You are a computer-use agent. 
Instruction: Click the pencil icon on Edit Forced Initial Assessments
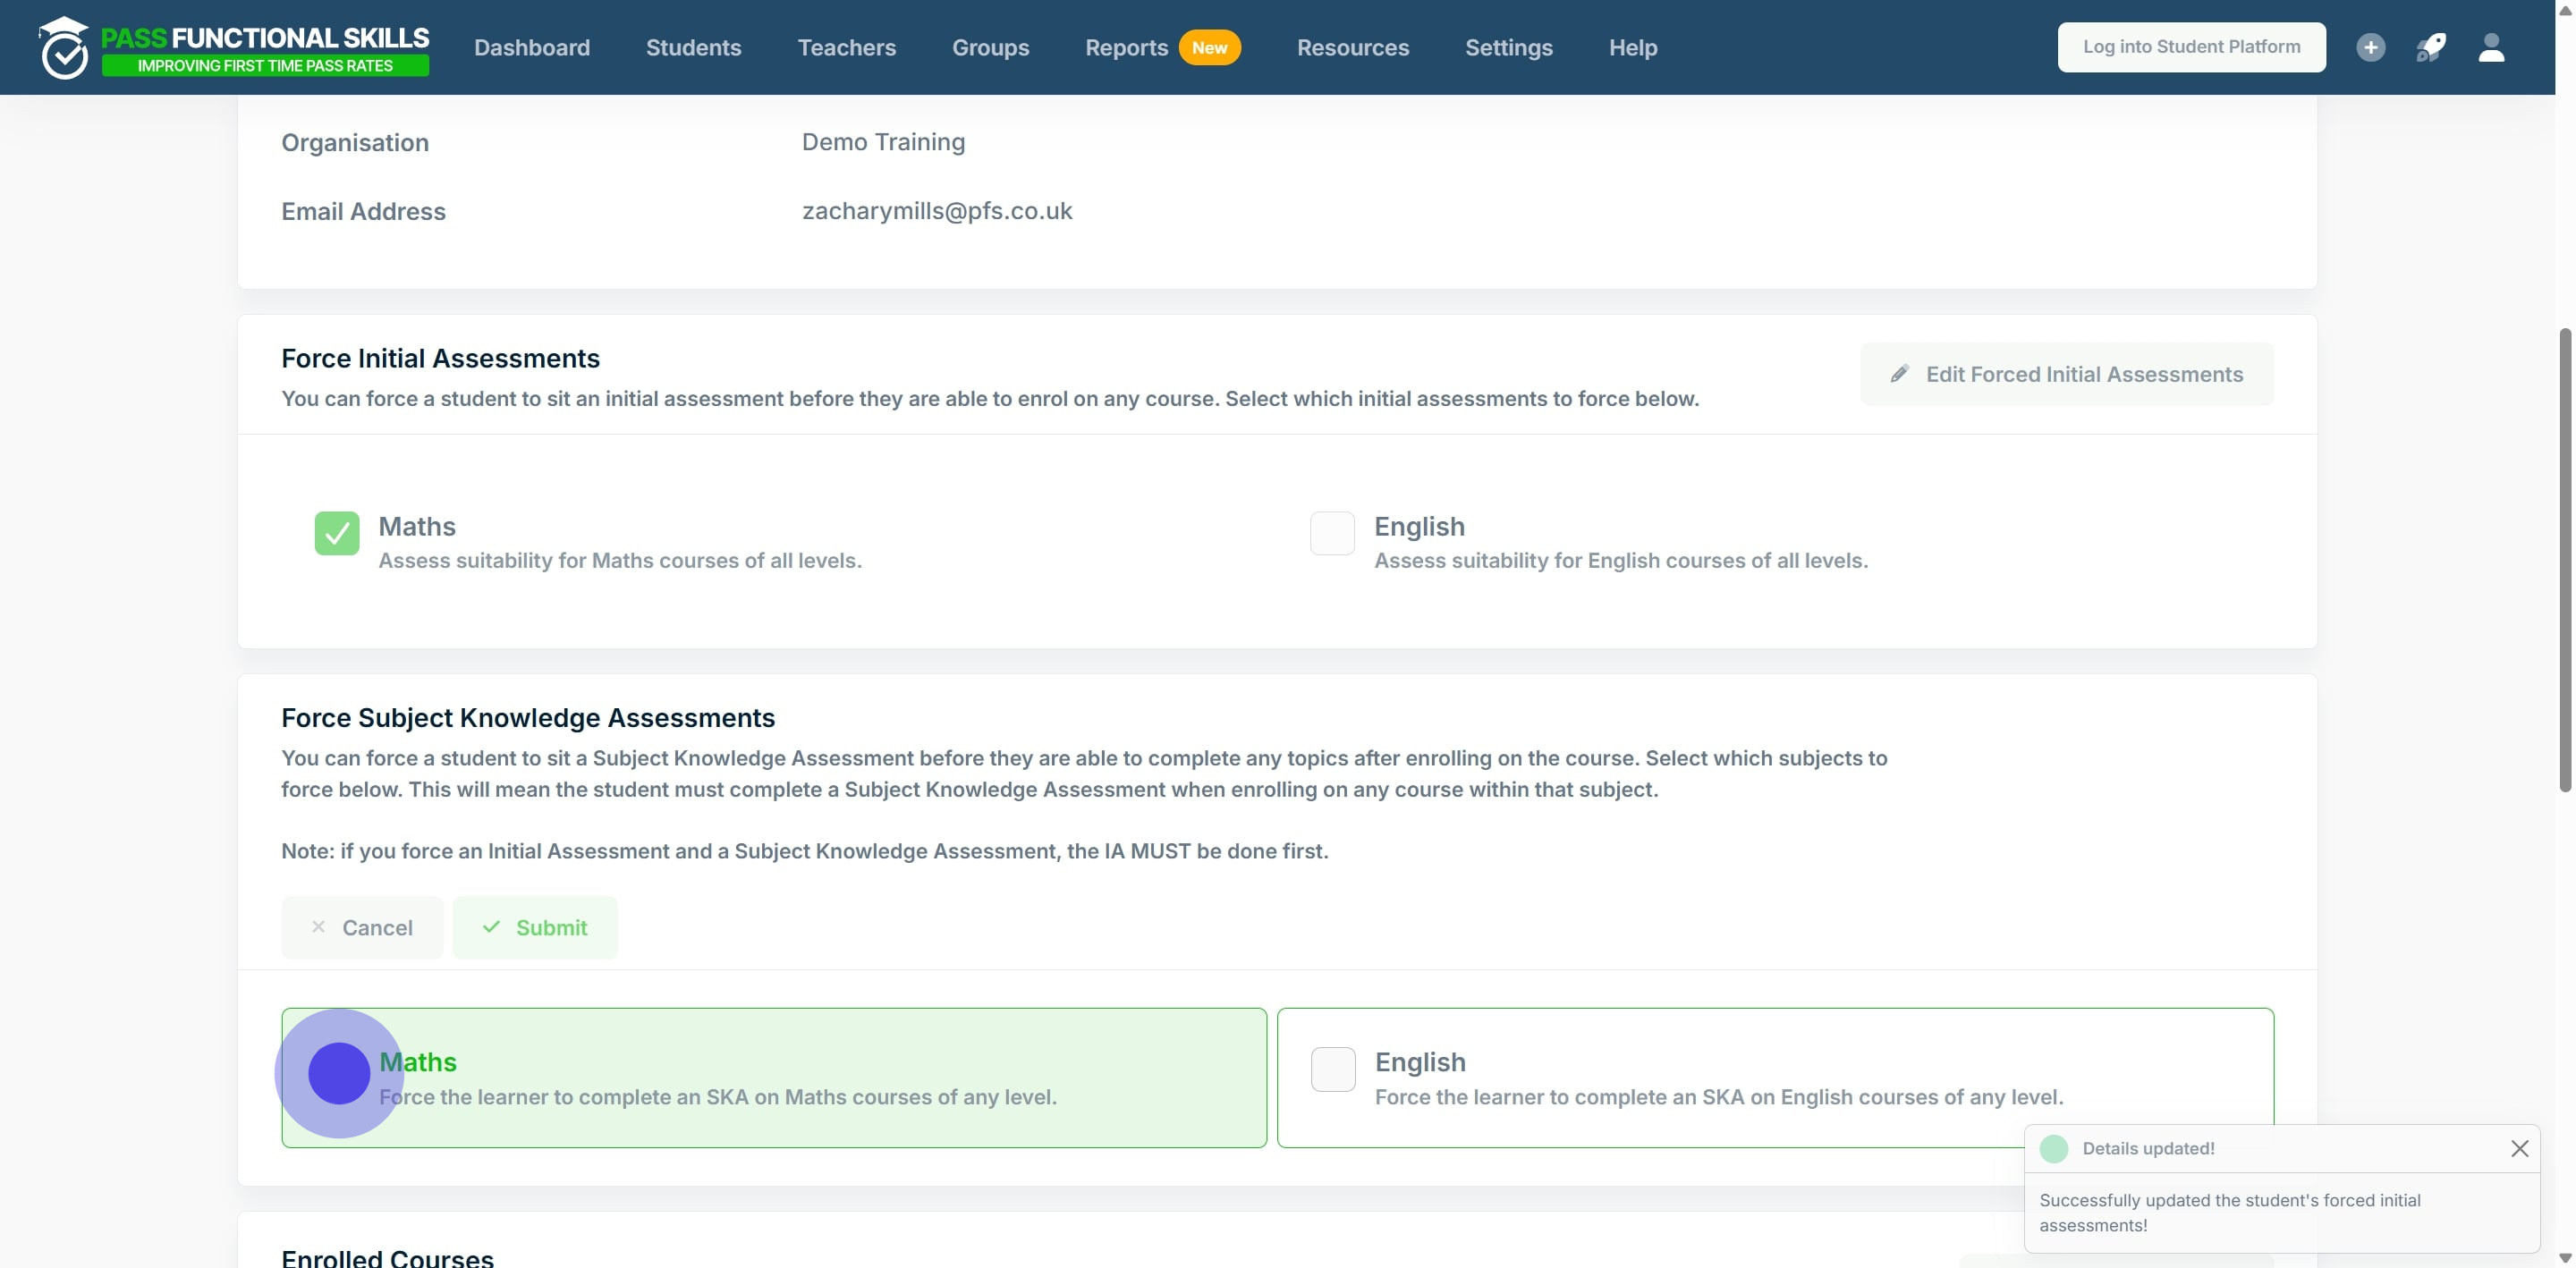[1899, 374]
